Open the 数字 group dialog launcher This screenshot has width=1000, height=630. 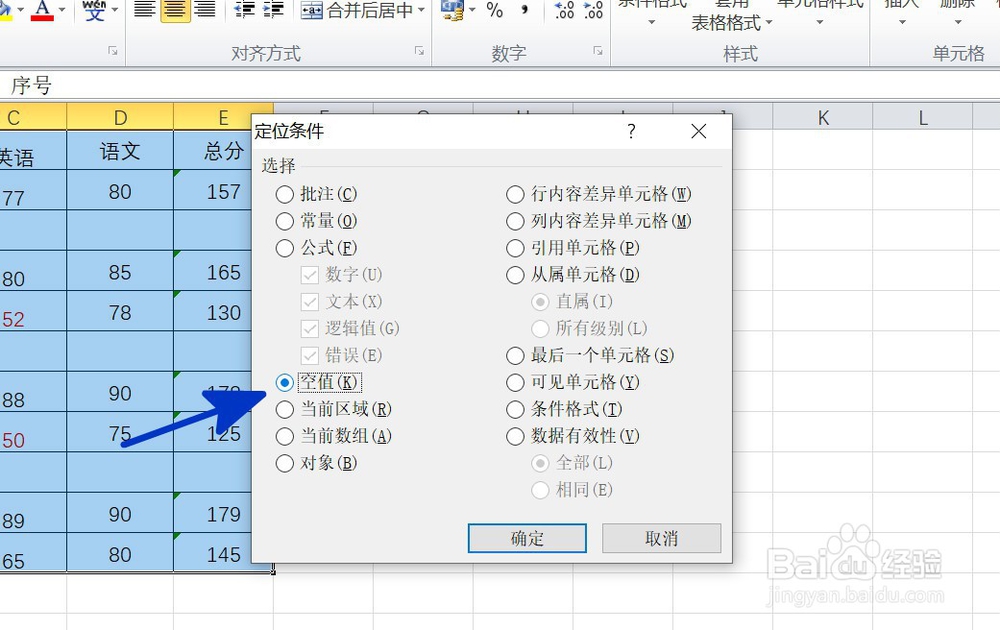597,52
